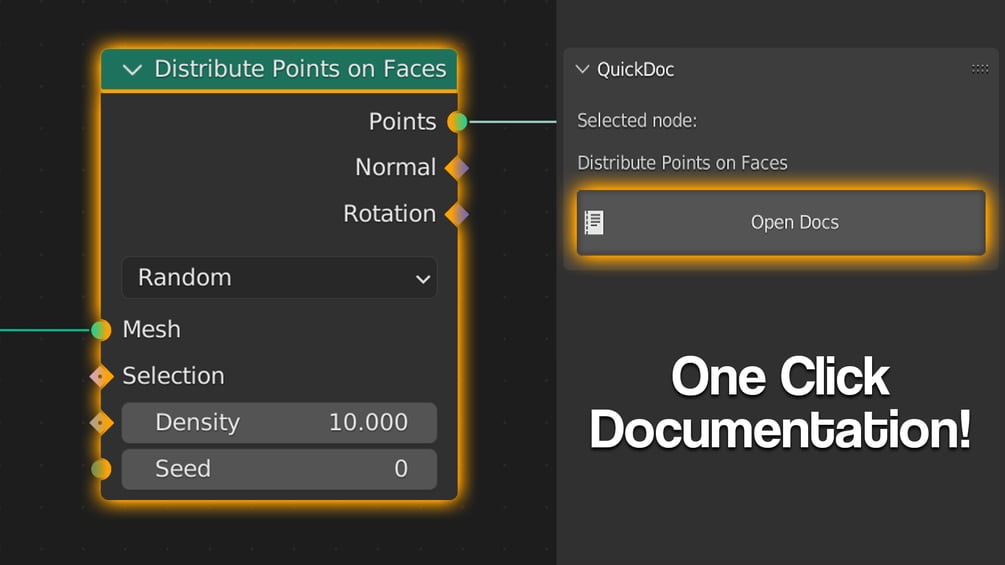Click the Density input socket
This screenshot has height=565, width=1005.
[x=101, y=423]
